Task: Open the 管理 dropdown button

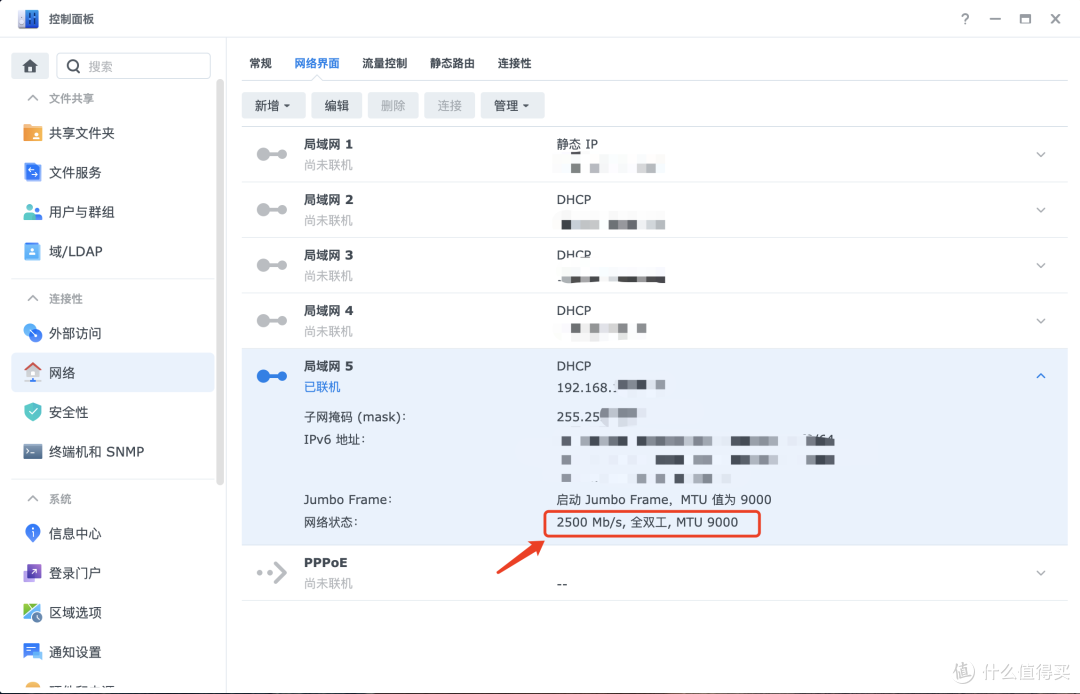Action: (512, 105)
